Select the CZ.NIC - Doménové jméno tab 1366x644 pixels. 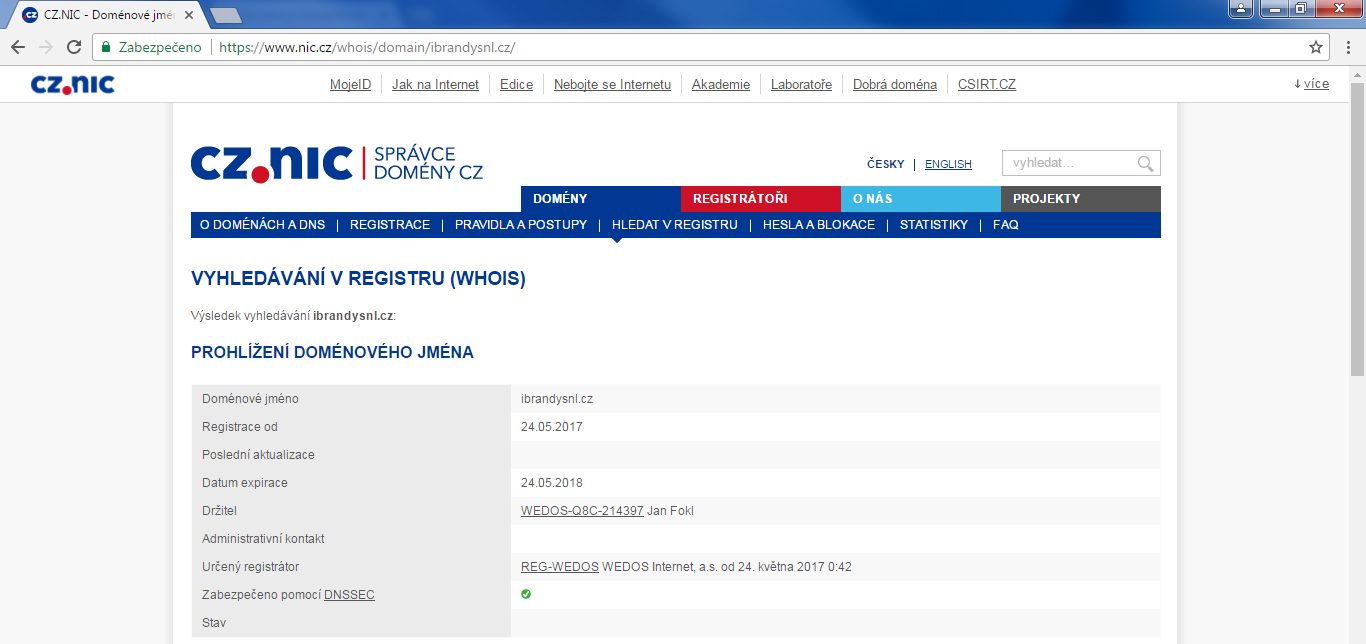click(x=106, y=15)
